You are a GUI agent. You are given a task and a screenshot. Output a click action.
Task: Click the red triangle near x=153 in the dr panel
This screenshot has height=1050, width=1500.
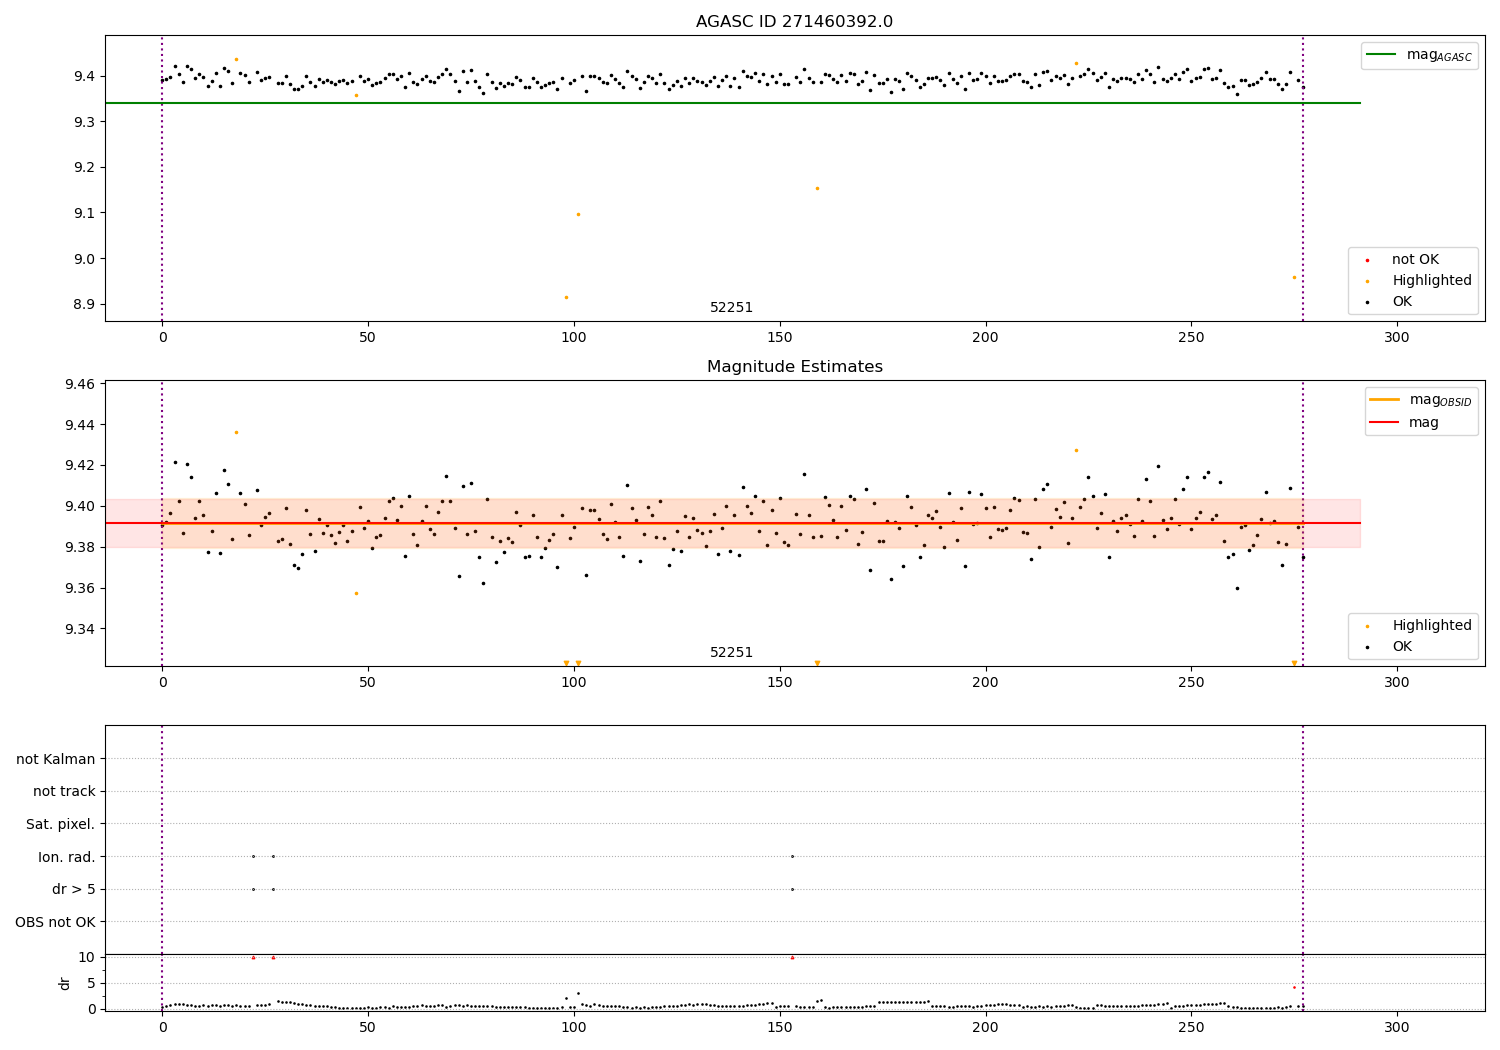(x=792, y=957)
